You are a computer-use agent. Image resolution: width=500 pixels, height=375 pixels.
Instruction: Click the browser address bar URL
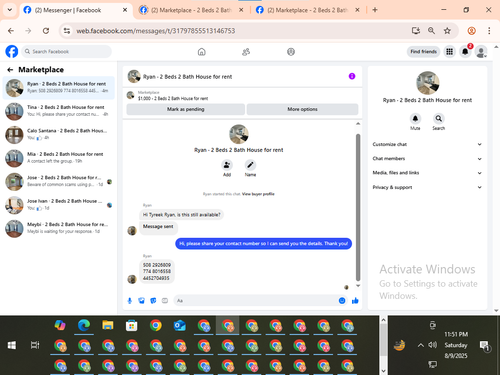point(156,31)
